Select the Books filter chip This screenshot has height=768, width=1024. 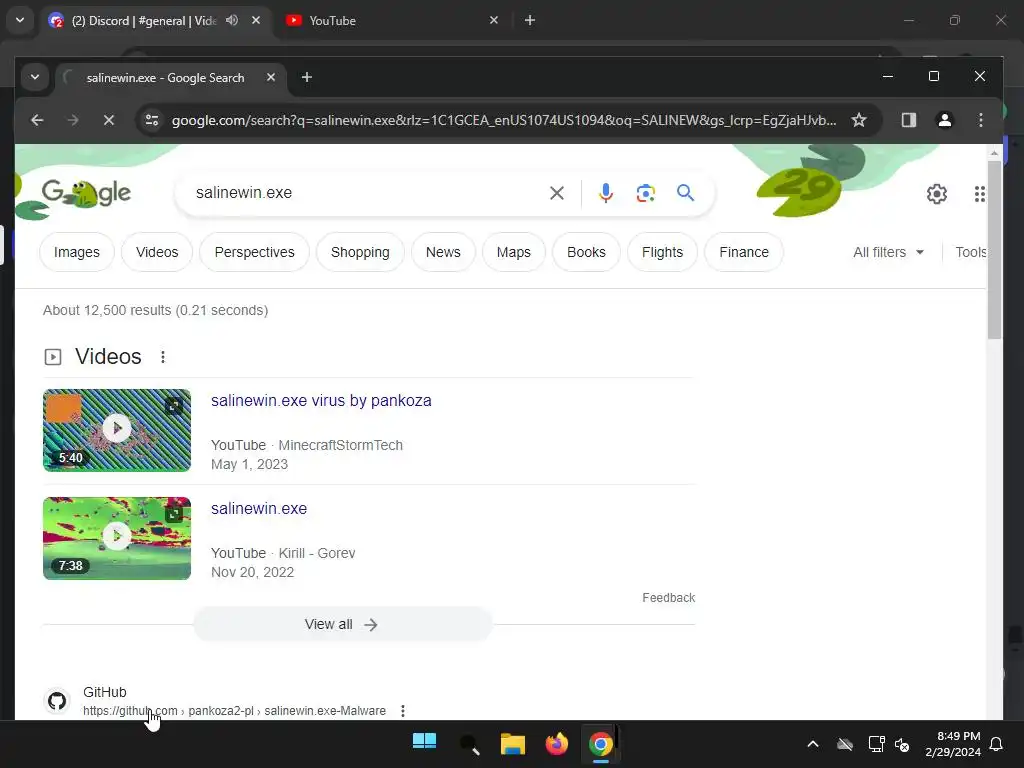click(586, 252)
